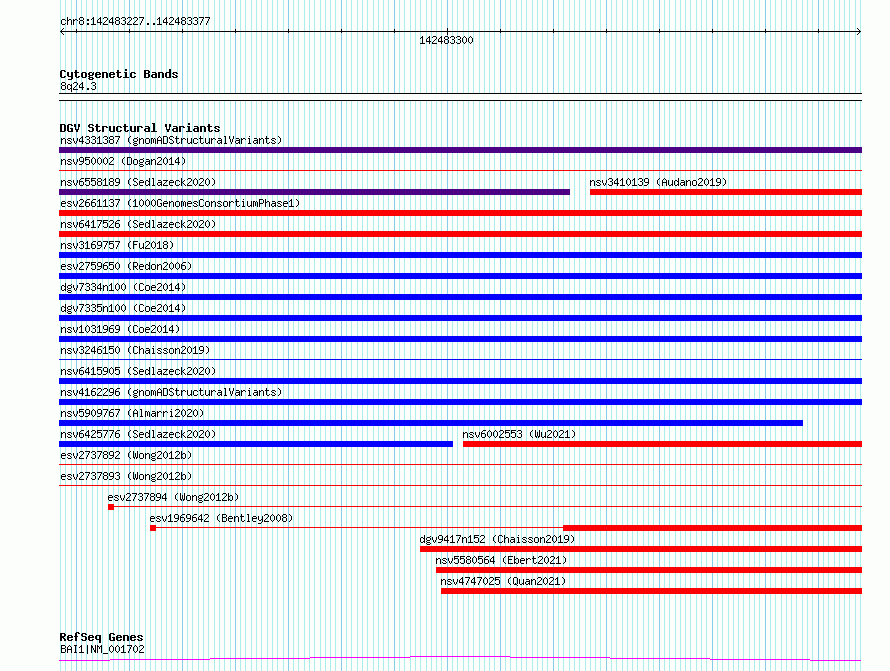The image size is (890, 671).
Task: Select the nsv3169757 blue variant bar
Action: coord(460,255)
